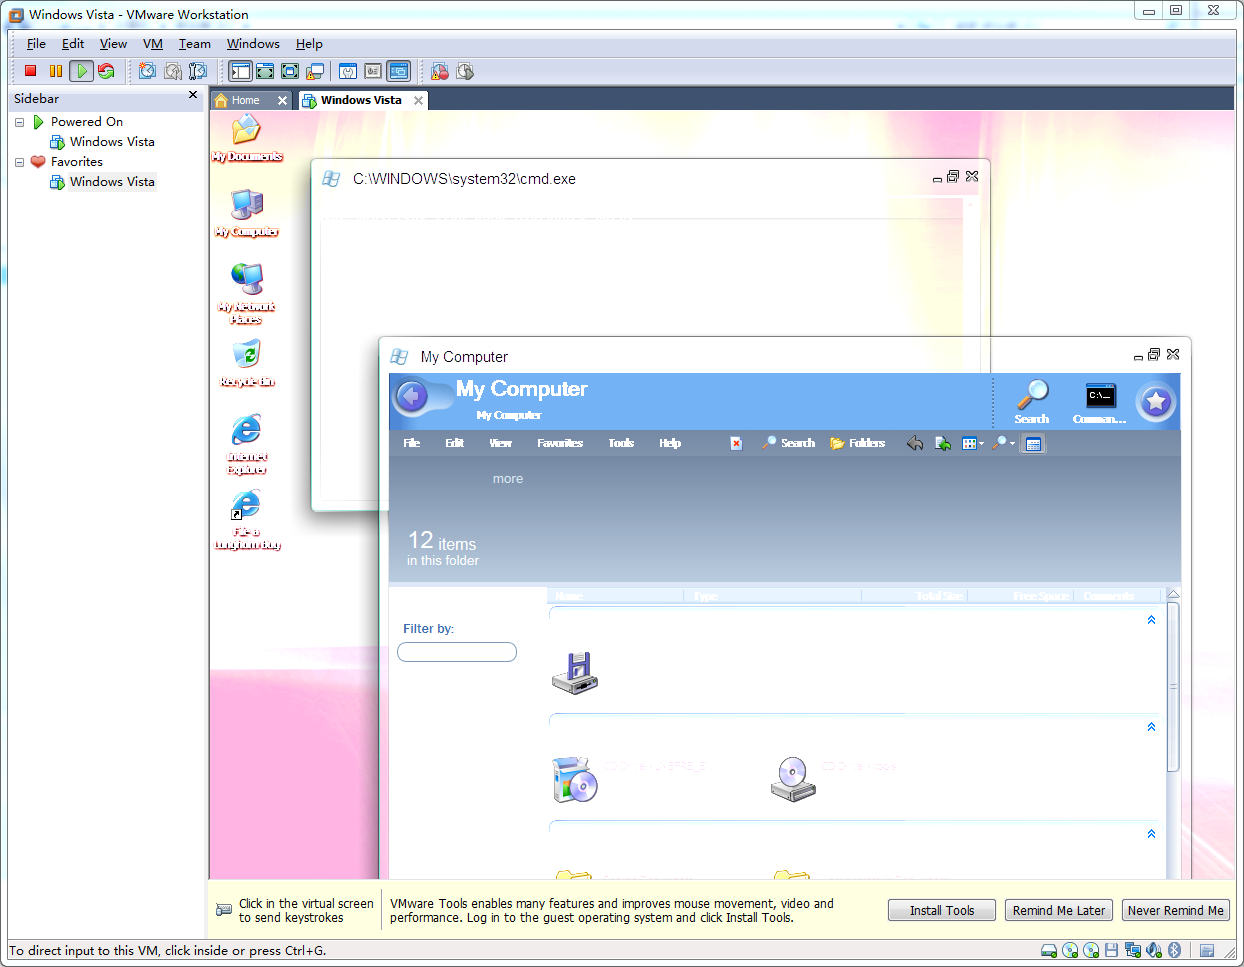
Task: Click the capture screen toolbar icon
Action: tap(440, 71)
